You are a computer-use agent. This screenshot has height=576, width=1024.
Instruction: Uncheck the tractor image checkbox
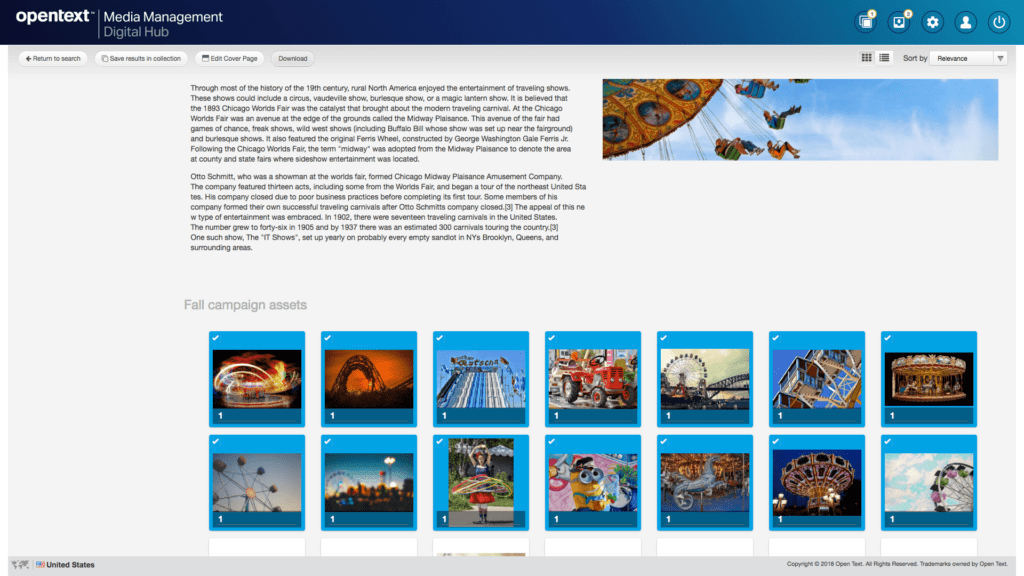(x=552, y=339)
